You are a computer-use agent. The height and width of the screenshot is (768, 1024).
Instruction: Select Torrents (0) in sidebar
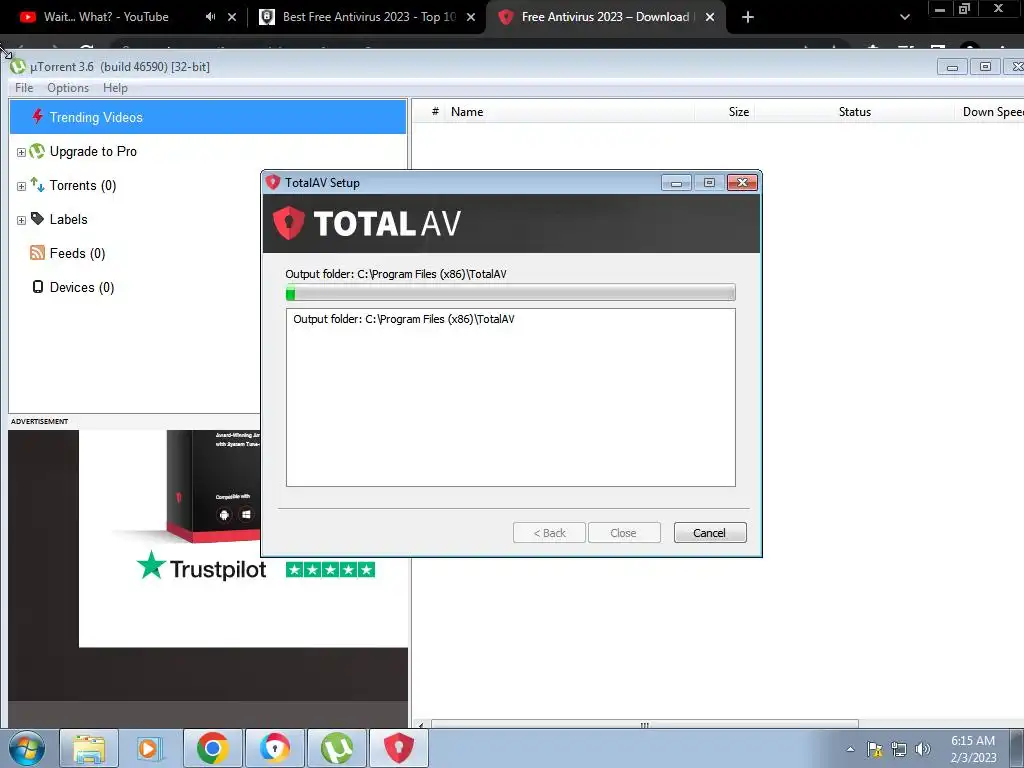click(83, 185)
